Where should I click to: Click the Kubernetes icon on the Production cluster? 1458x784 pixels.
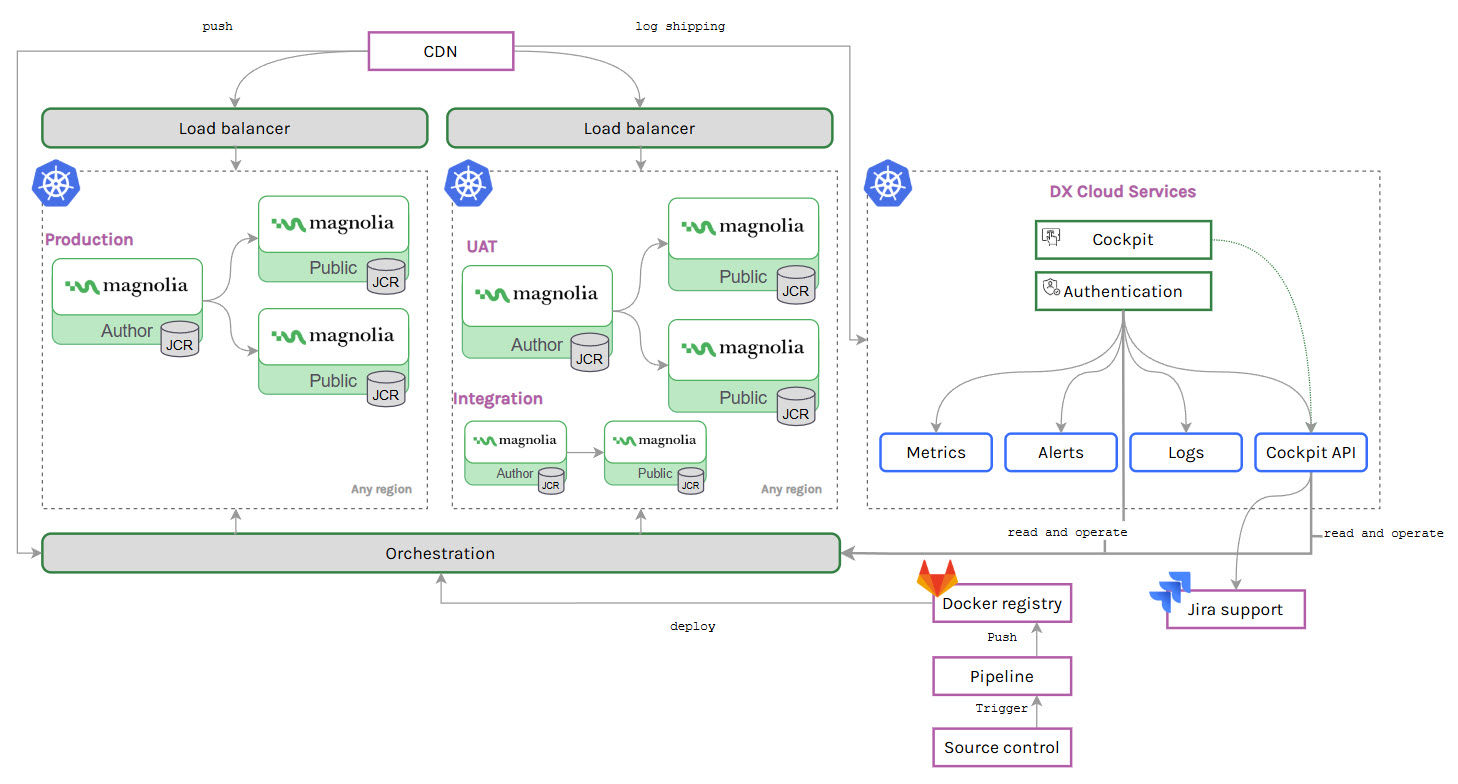56,184
